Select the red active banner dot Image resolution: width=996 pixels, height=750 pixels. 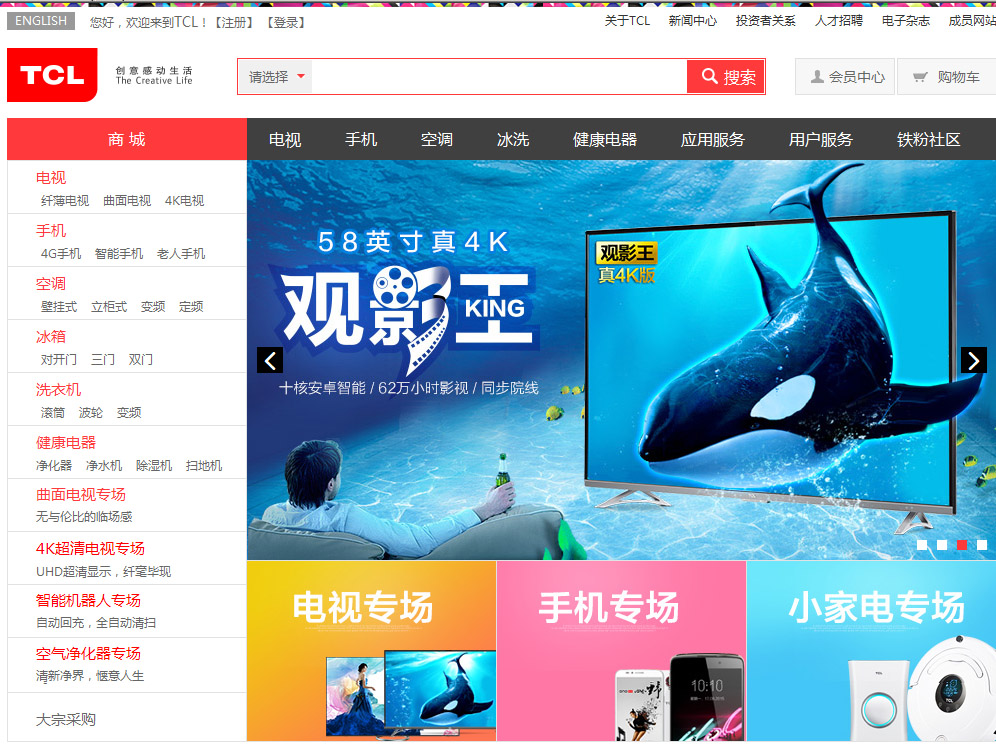(x=962, y=544)
